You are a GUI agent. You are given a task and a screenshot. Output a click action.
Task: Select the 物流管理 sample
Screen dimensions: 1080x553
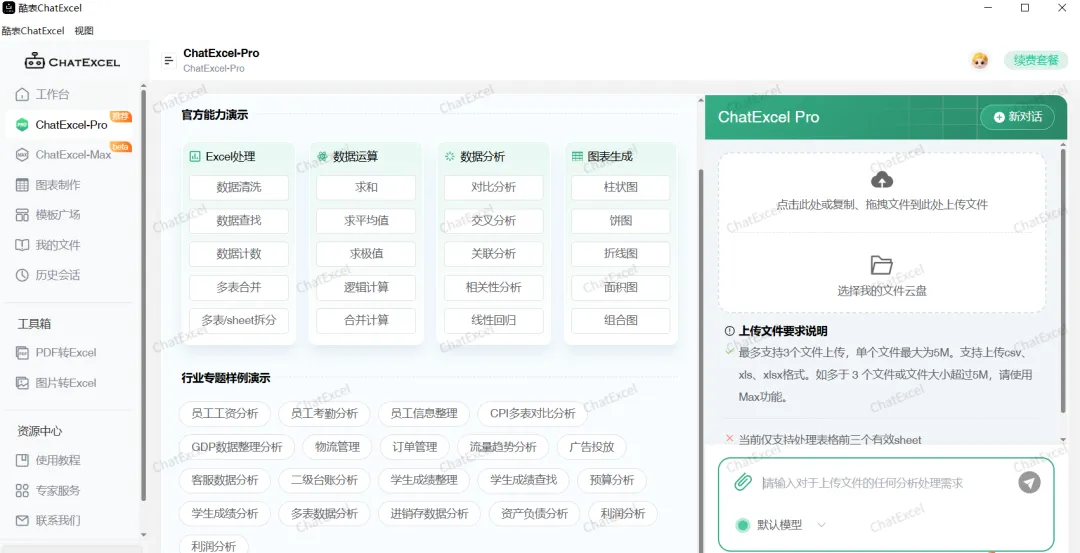[x=338, y=447]
